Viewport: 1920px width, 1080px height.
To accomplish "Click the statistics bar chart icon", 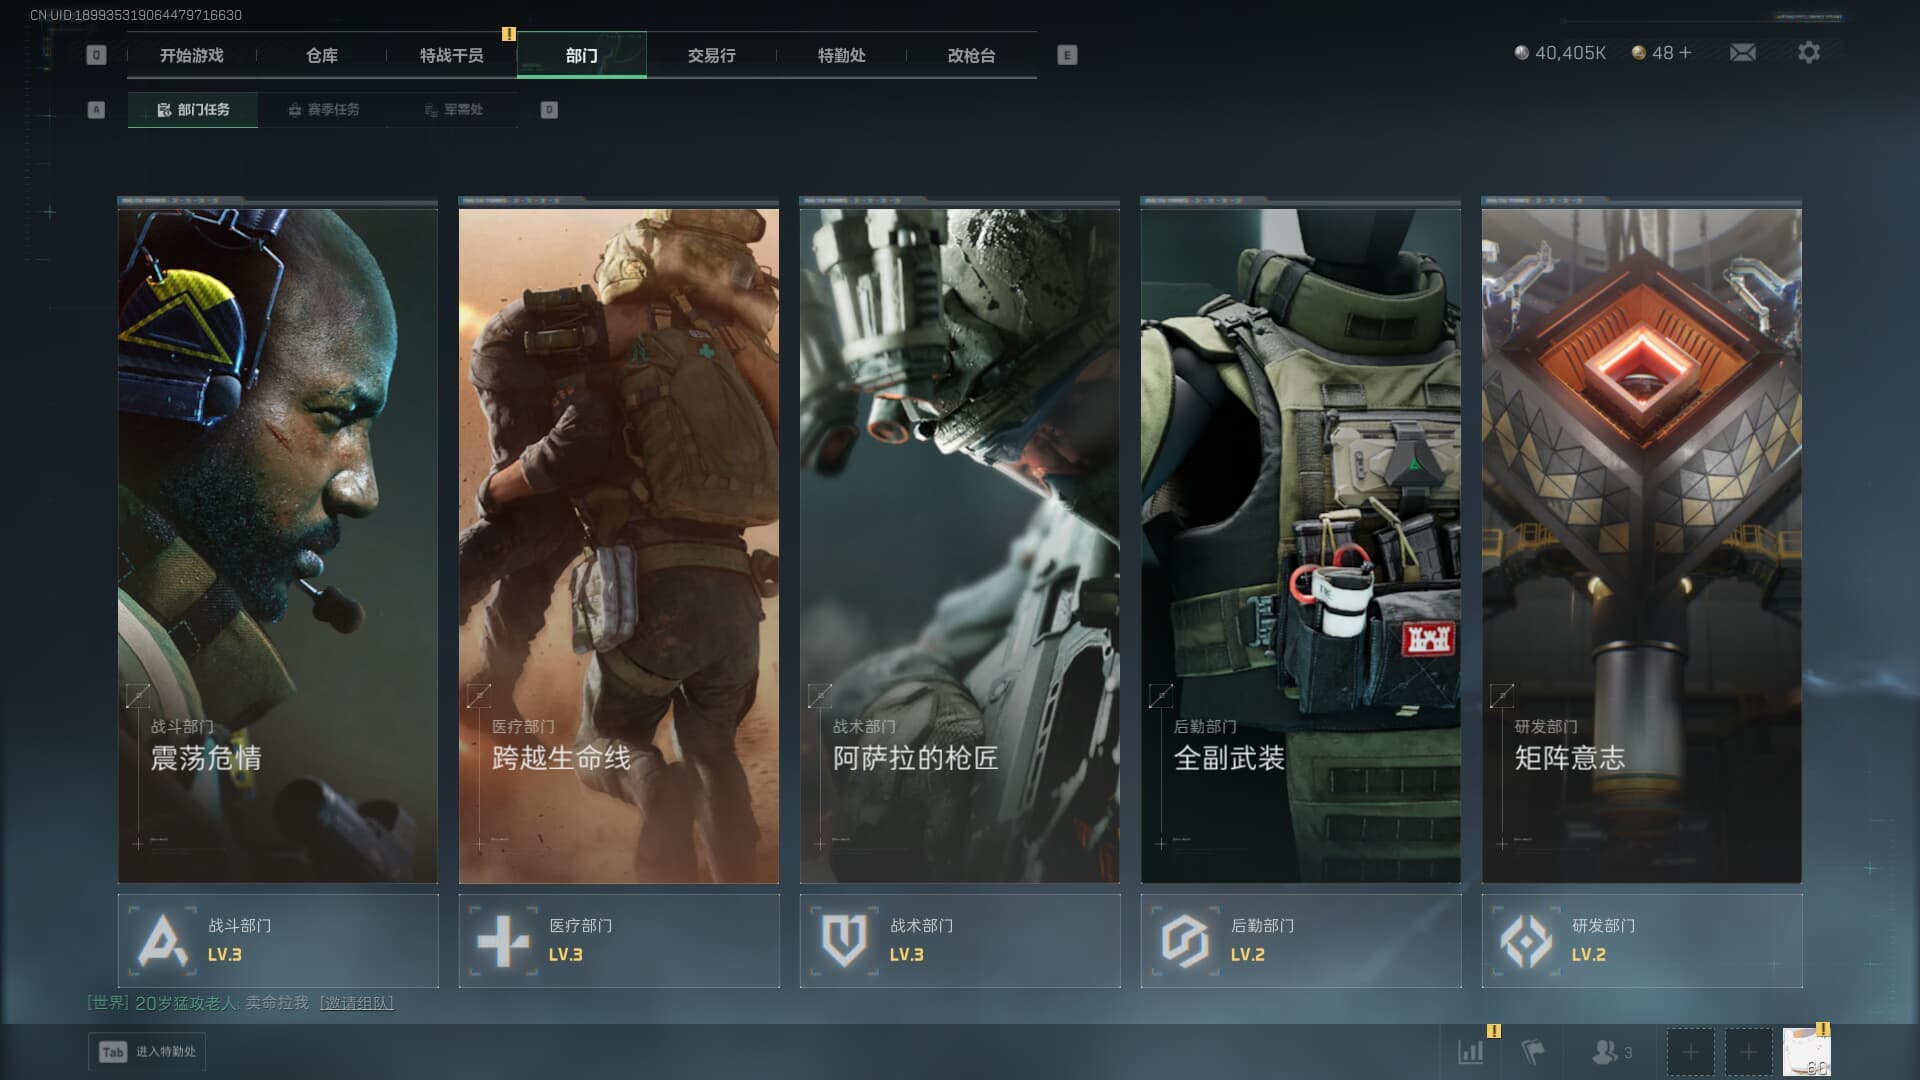I will [1471, 1051].
